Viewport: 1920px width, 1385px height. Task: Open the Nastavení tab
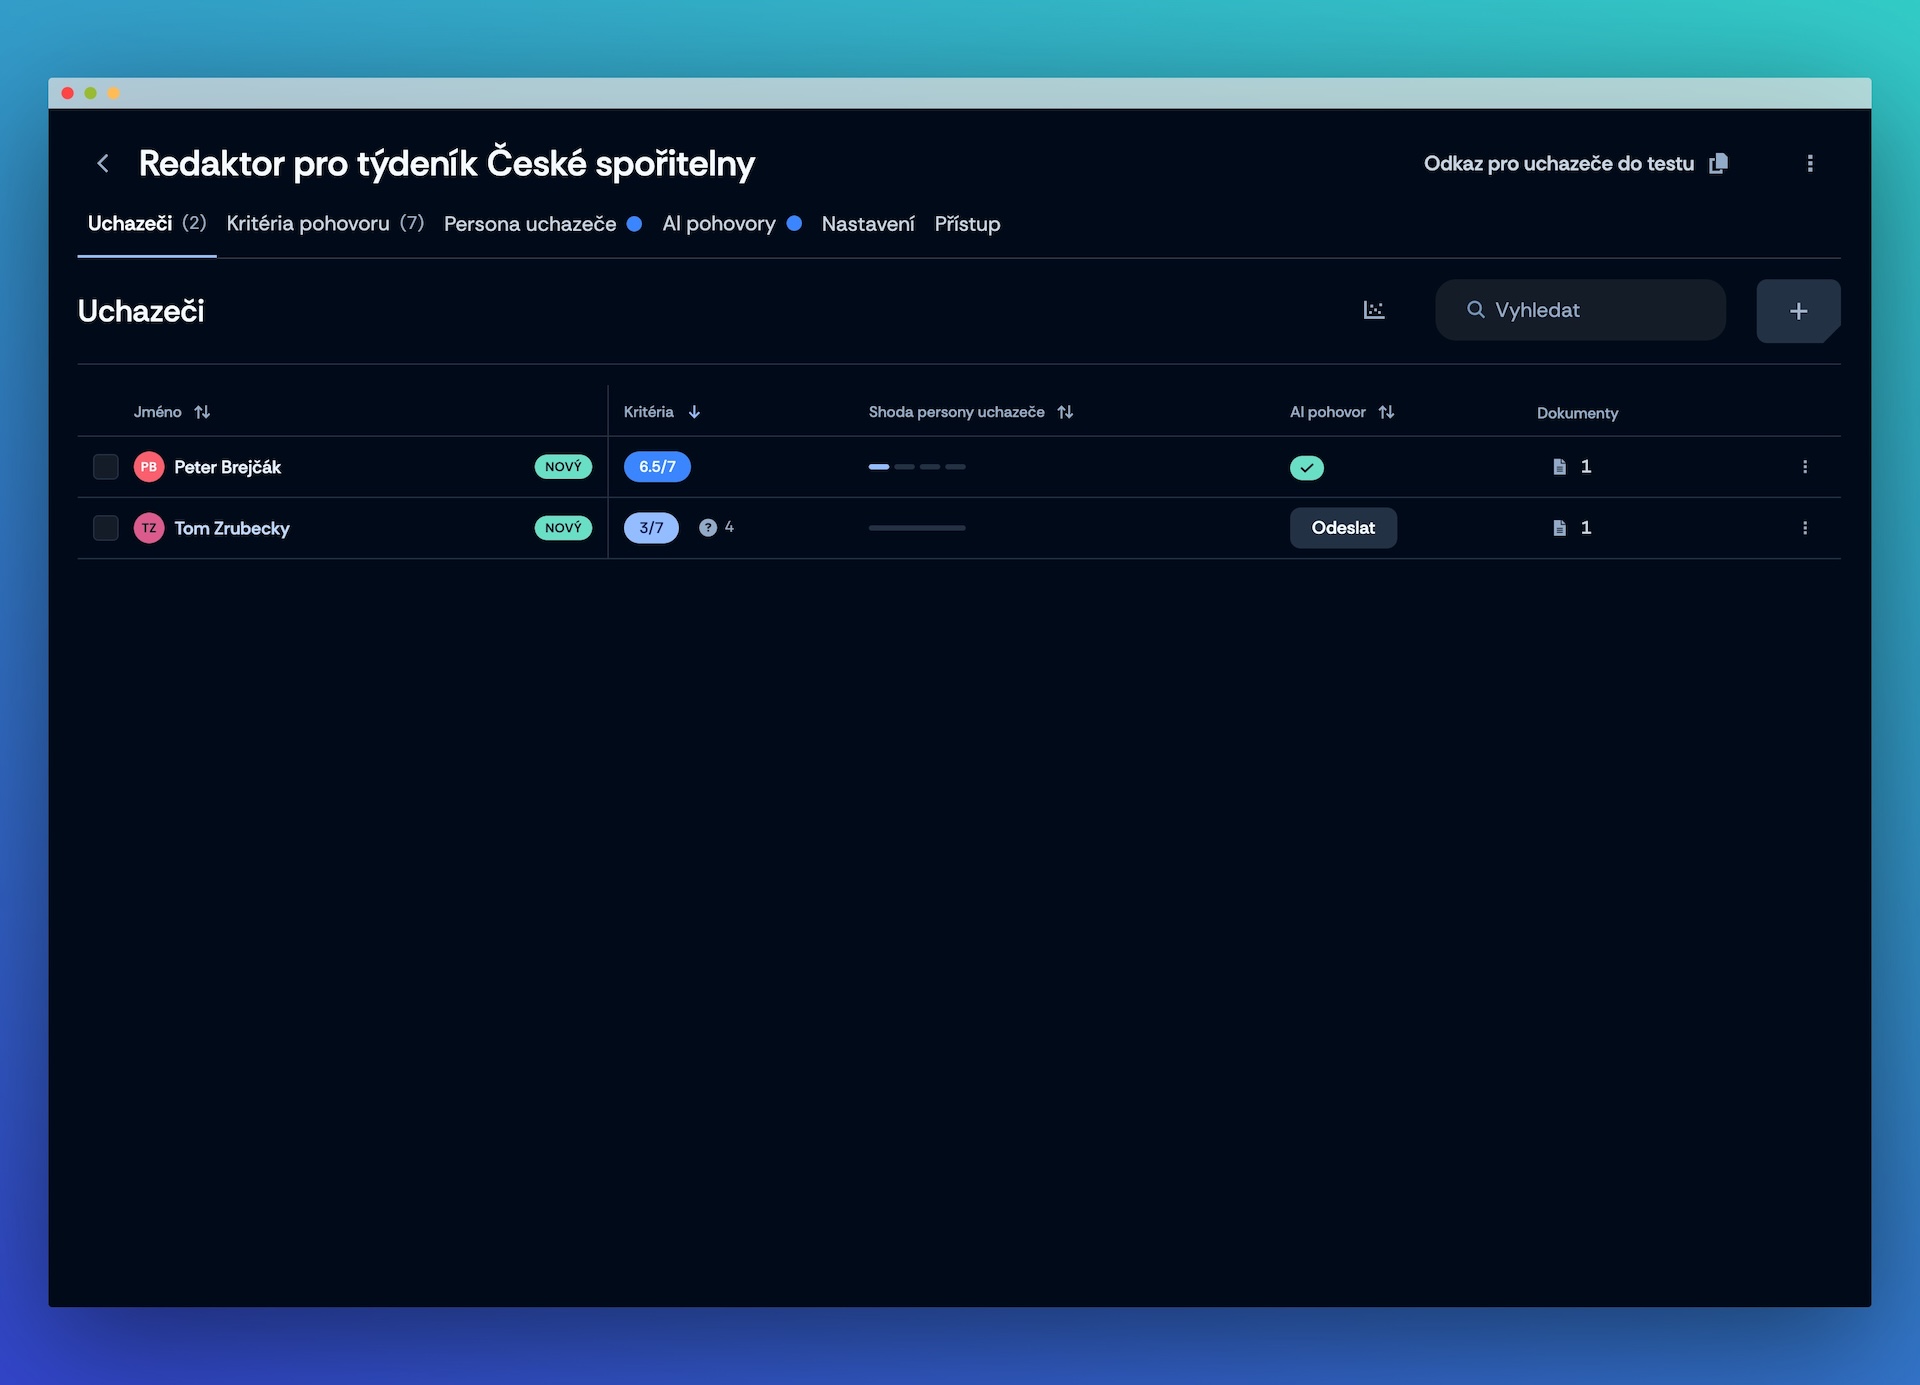coord(867,224)
